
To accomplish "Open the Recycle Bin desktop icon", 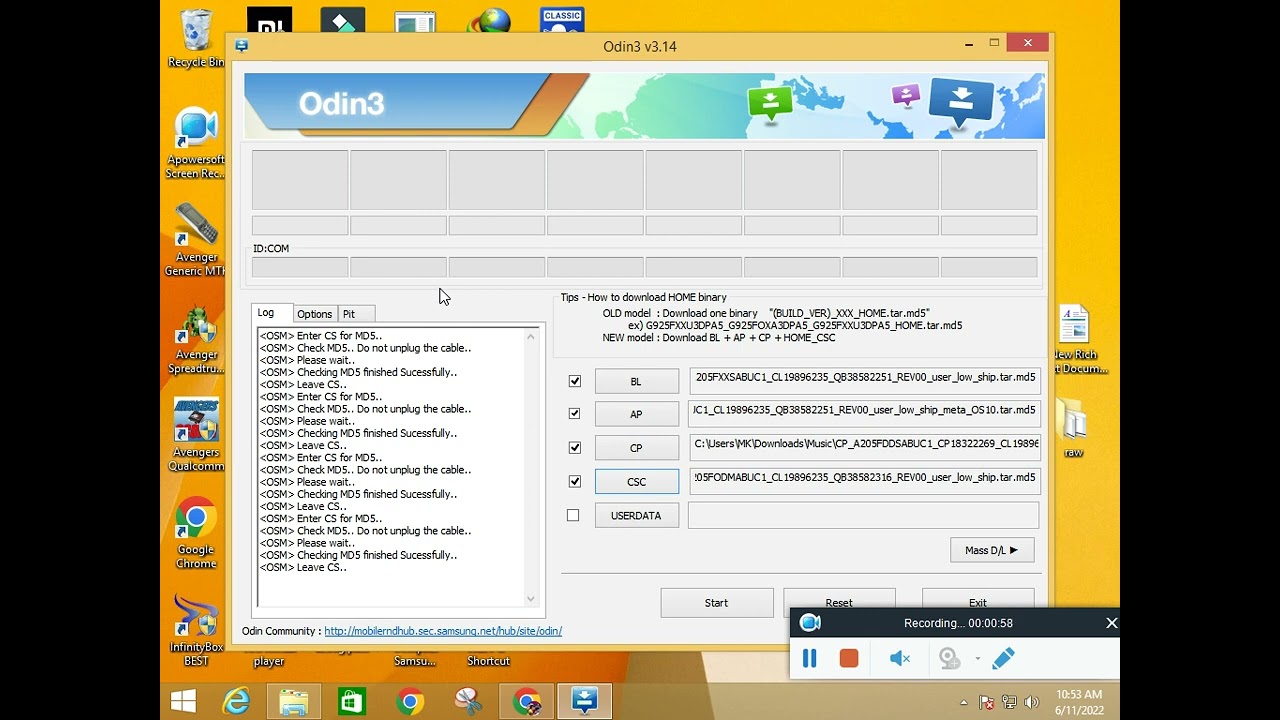I will [196, 38].
